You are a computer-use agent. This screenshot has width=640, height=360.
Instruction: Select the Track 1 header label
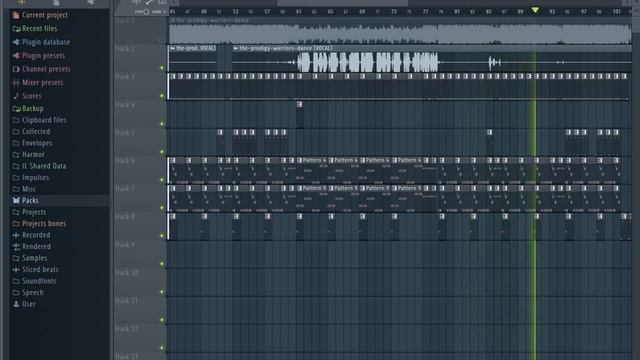124,21
